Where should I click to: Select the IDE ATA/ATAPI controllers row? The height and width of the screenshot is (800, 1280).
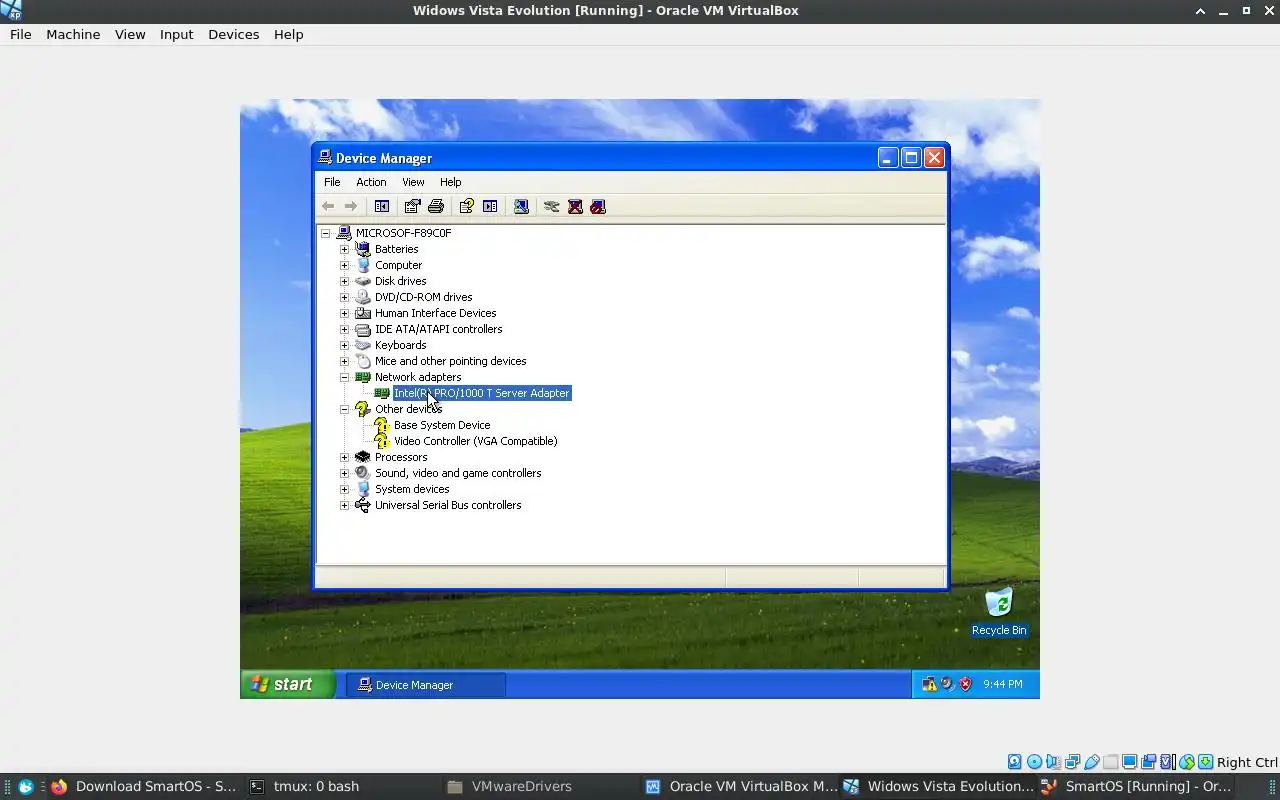pos(438,329)
